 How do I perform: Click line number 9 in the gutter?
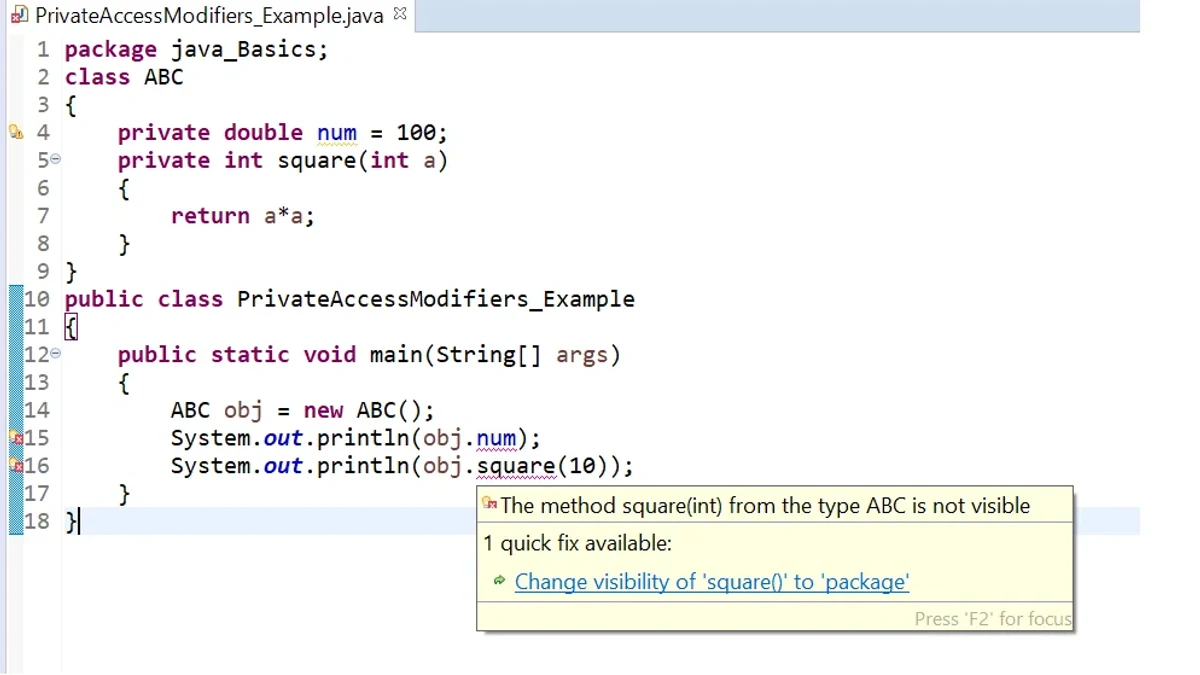[x=43, y=271]
